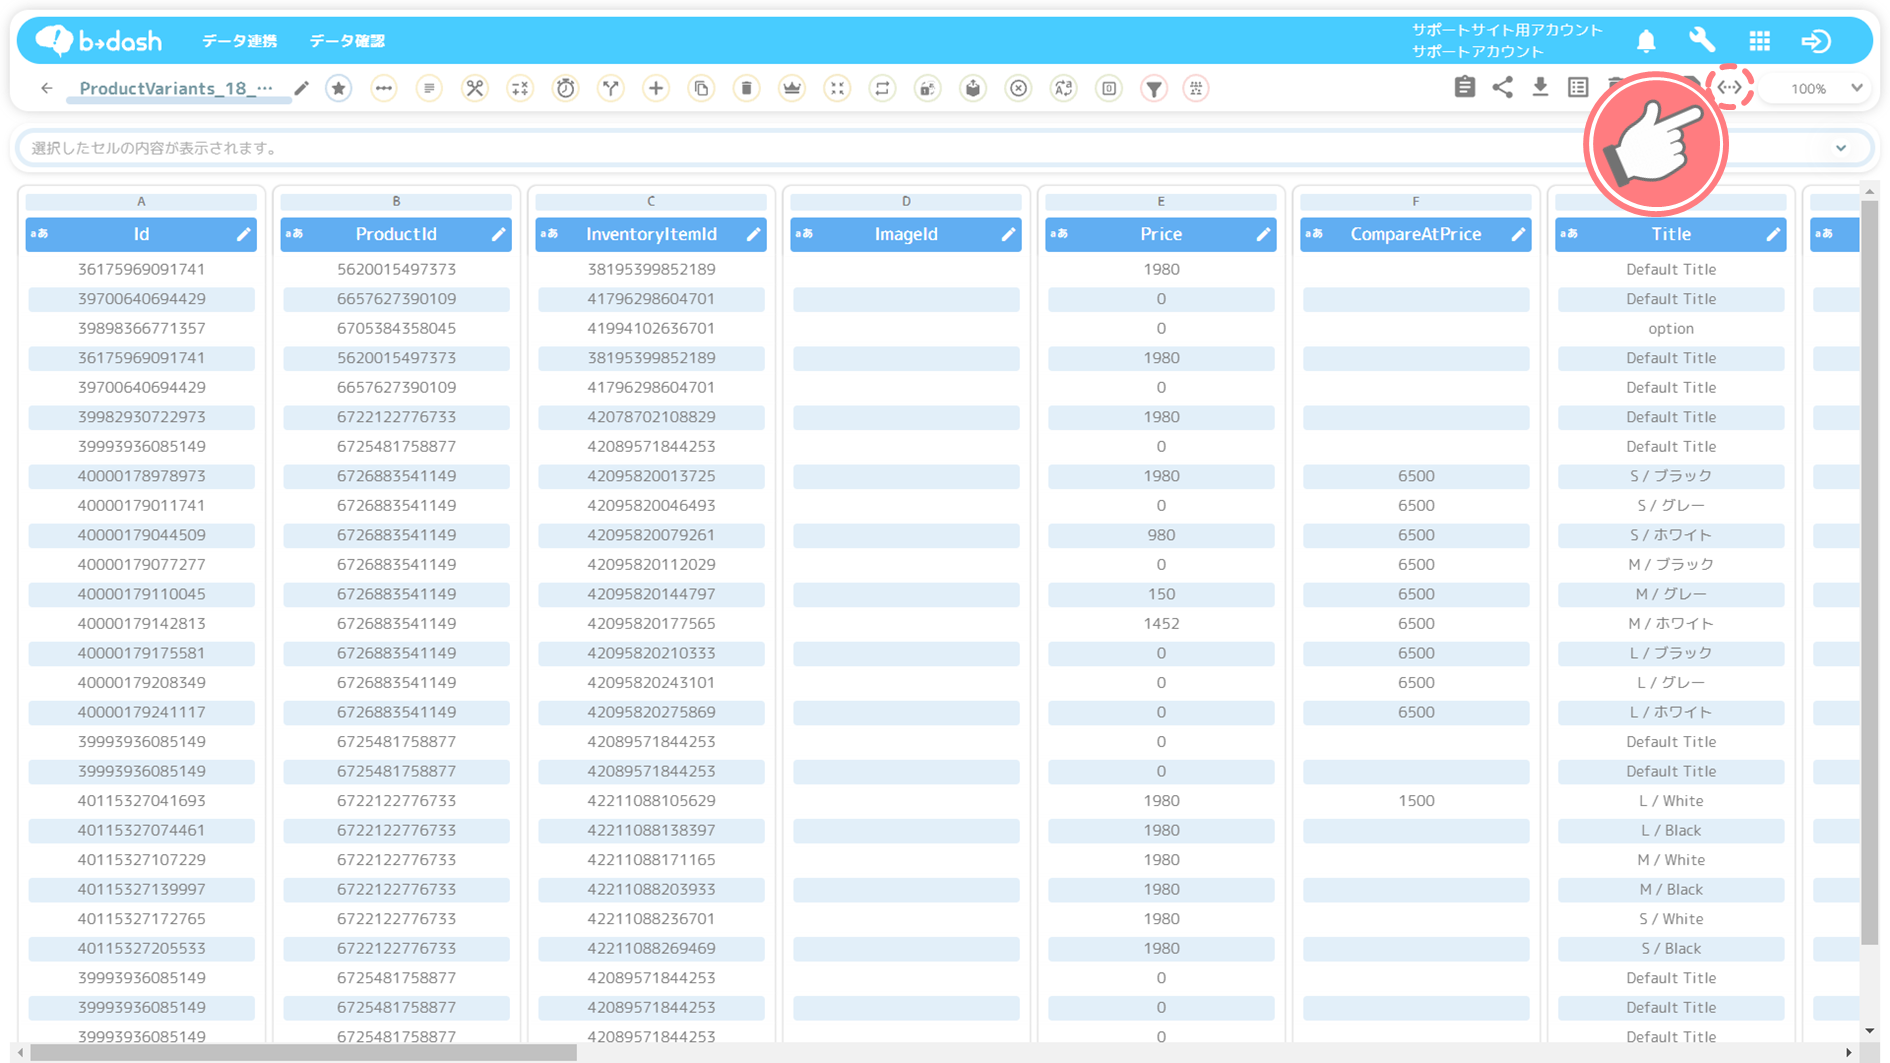The image size is (1890, 1063).
Task: Click the funnel filter toolbar icon
Action: point(1154,88)
